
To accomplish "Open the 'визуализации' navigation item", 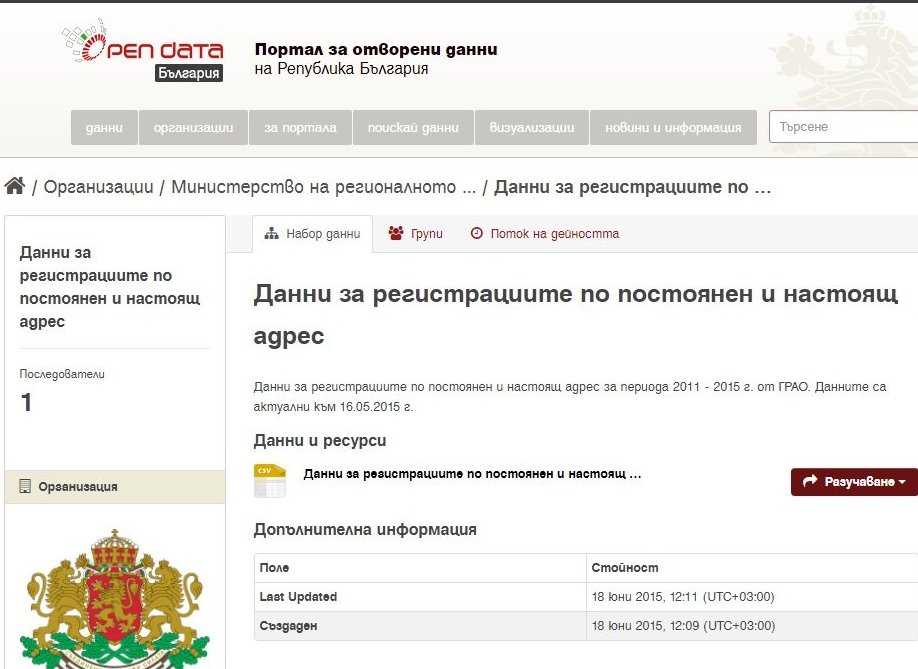I will click(x=532, y=127).
